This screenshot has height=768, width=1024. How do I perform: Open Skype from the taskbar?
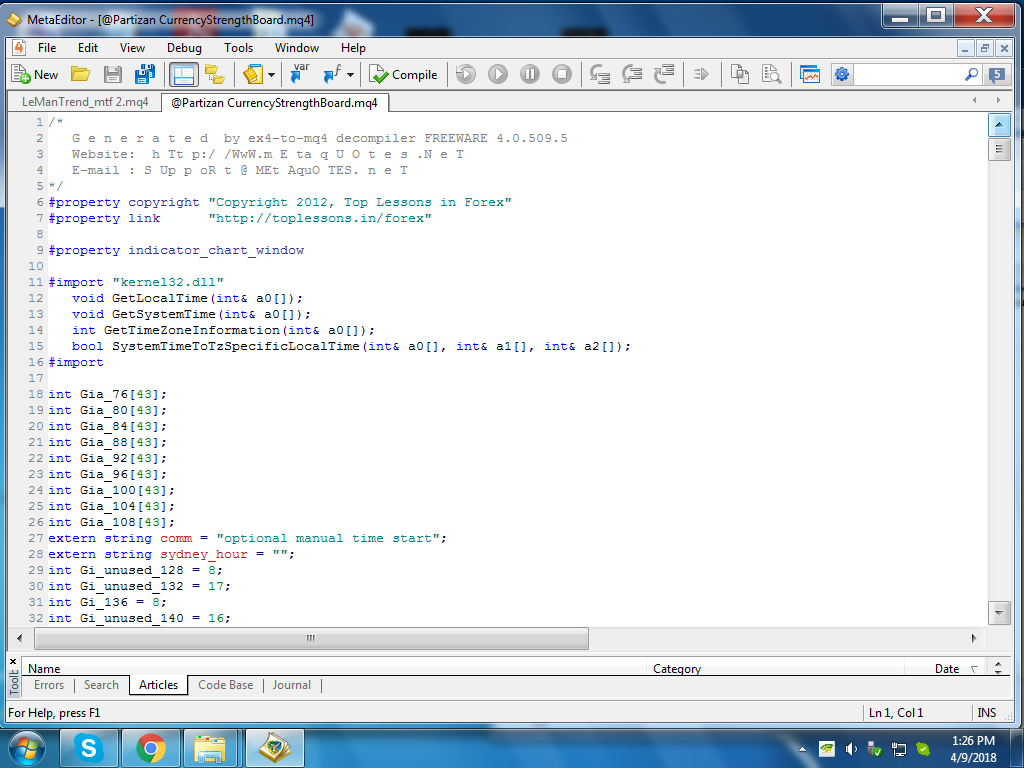click(x=89, y=748)
